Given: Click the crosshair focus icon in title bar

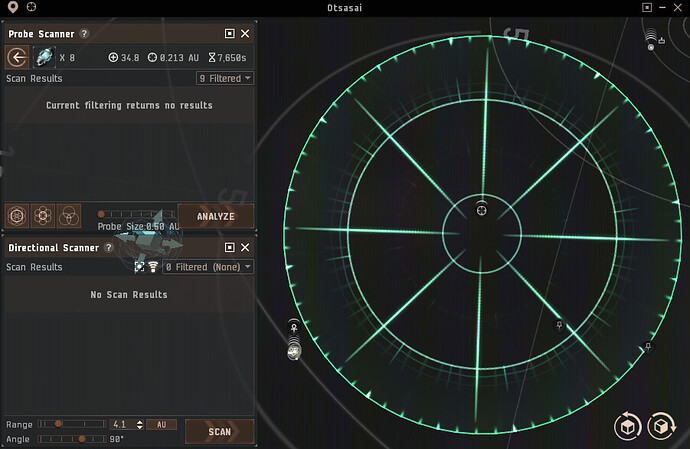Looking at the screenshot, I should tap(31, 7).
